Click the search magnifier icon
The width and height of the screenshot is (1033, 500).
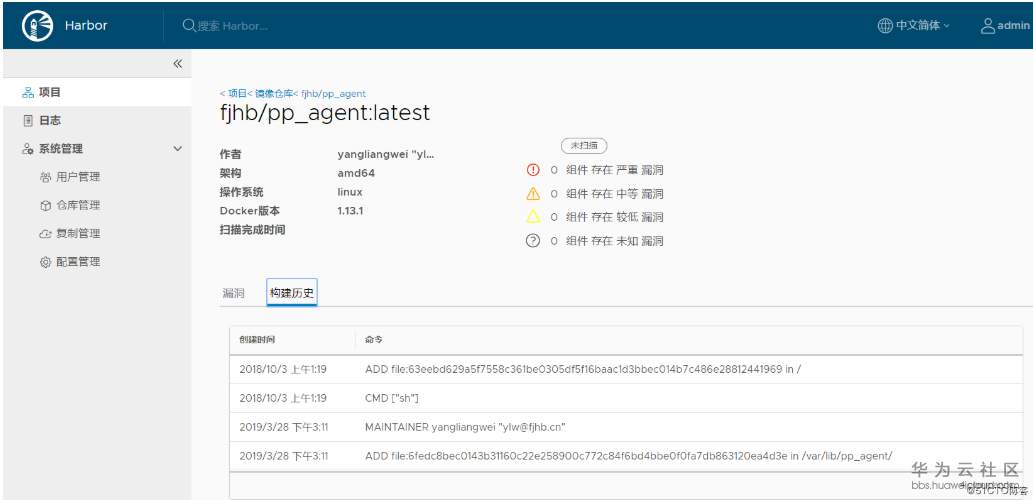point(189,26)
